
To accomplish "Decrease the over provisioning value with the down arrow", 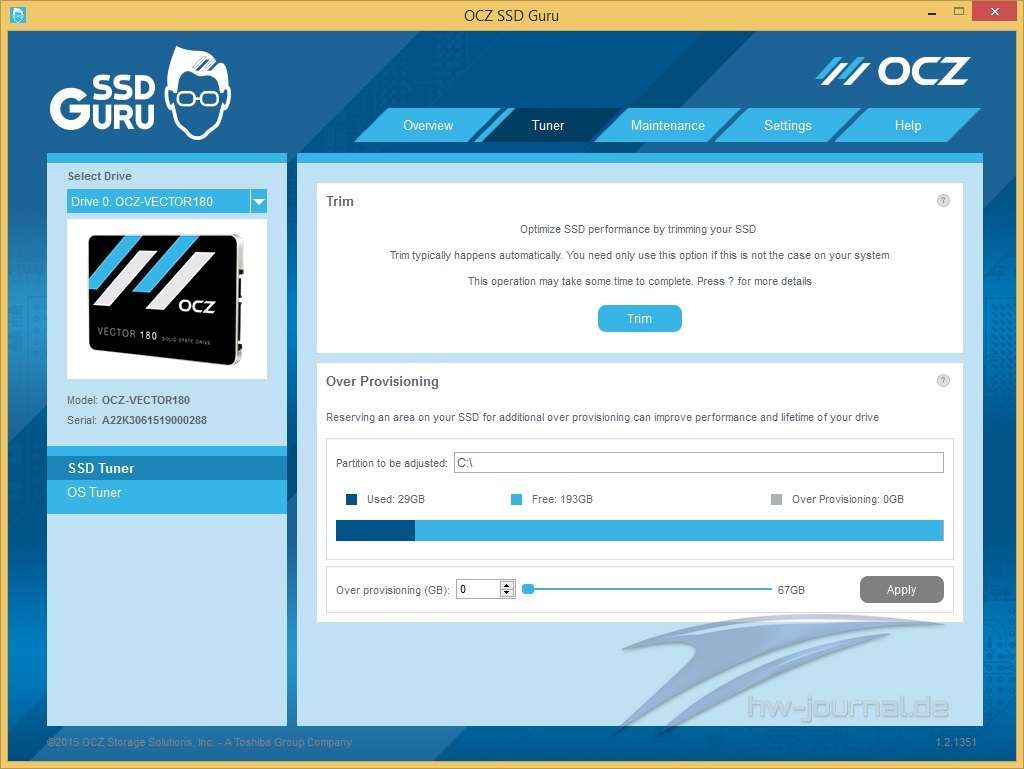I will (x=507, y=594).
